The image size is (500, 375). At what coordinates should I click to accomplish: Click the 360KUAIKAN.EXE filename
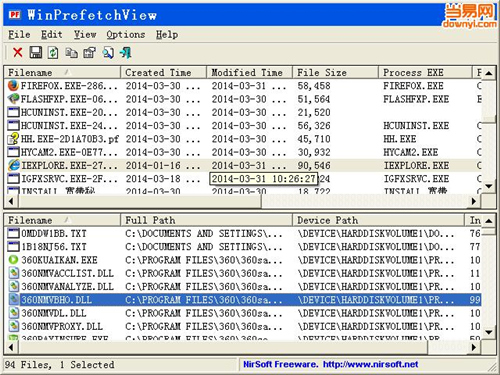59,260
